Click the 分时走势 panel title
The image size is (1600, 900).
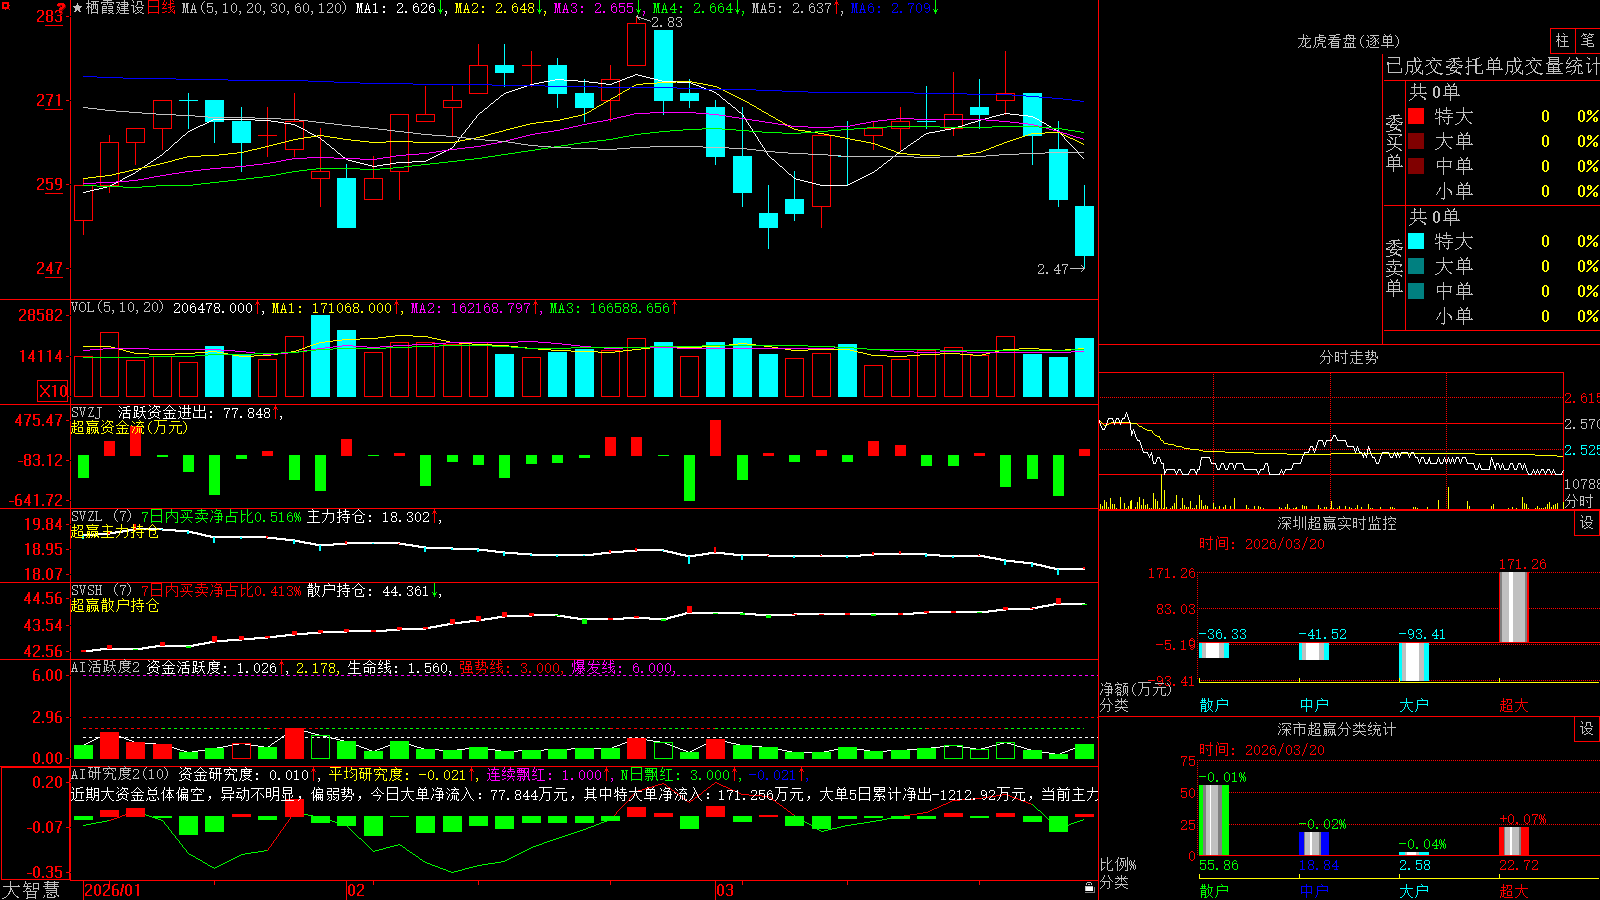pyautogui.click(x=1348, y=357)
